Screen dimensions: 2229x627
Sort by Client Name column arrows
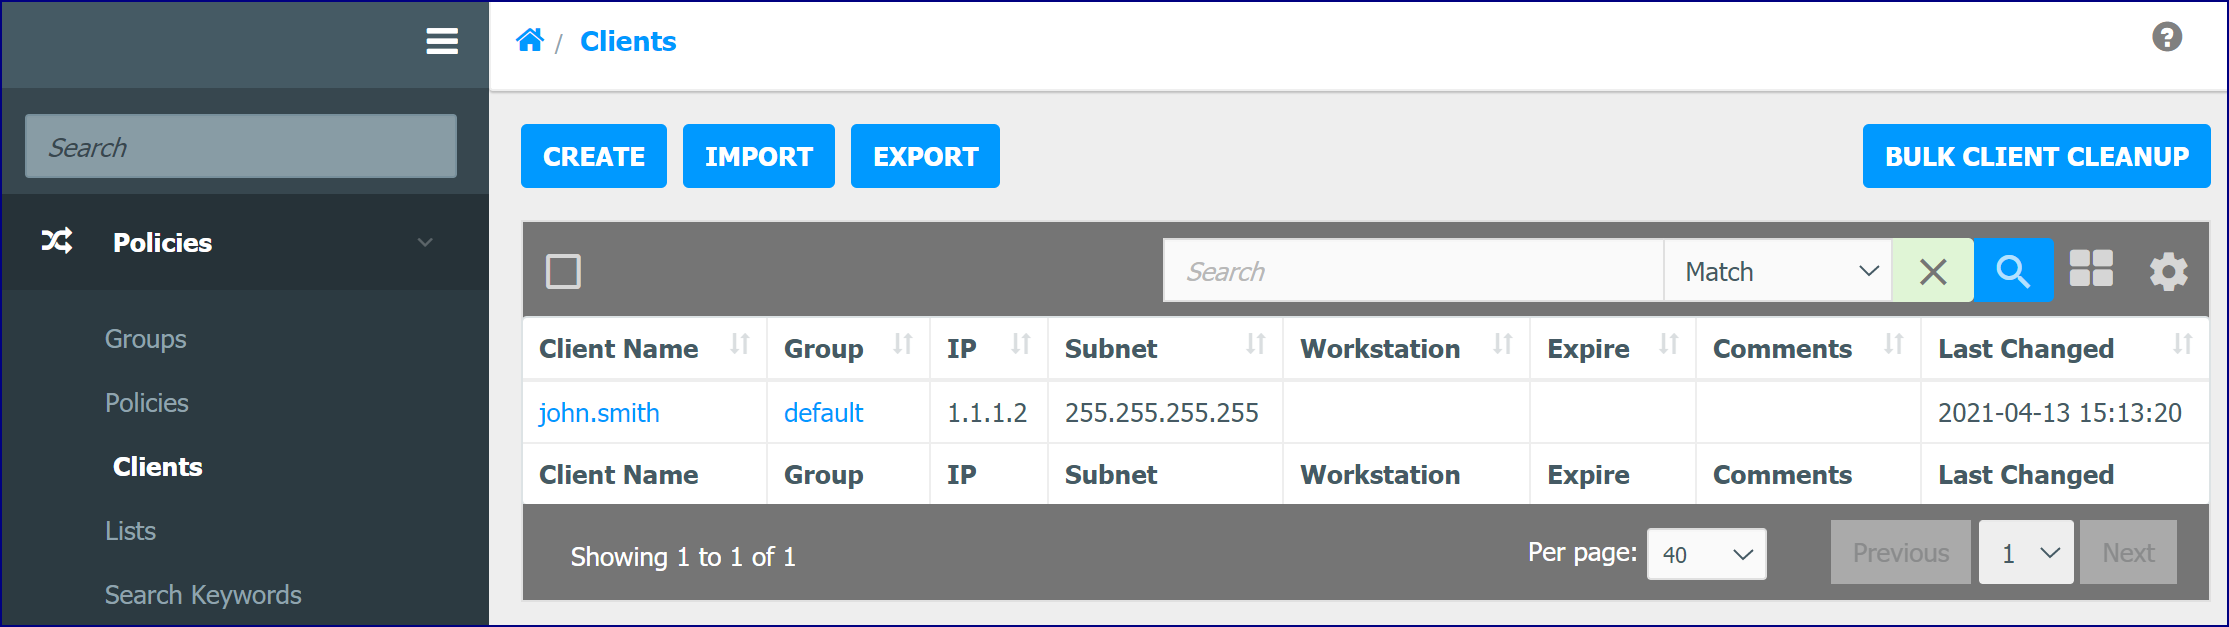pos(739,345)
